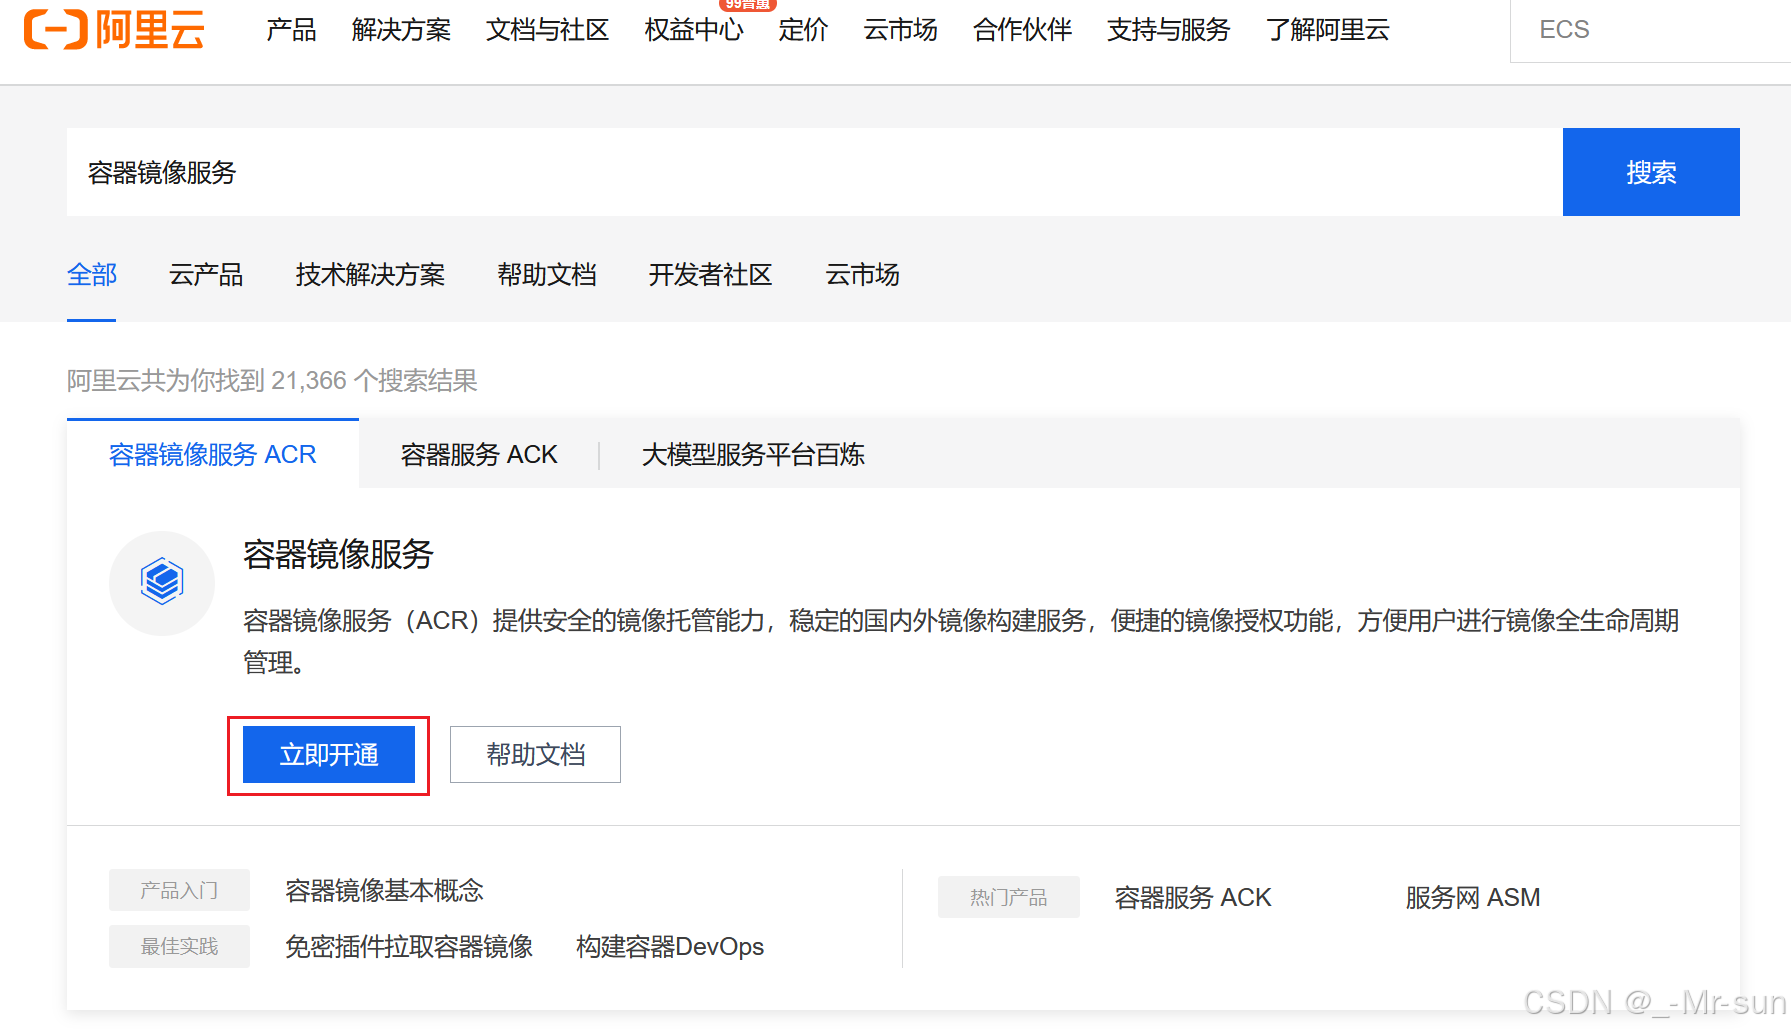Click the 立即开通 button
This screenshot has width=1791, height=1032.
329,755
